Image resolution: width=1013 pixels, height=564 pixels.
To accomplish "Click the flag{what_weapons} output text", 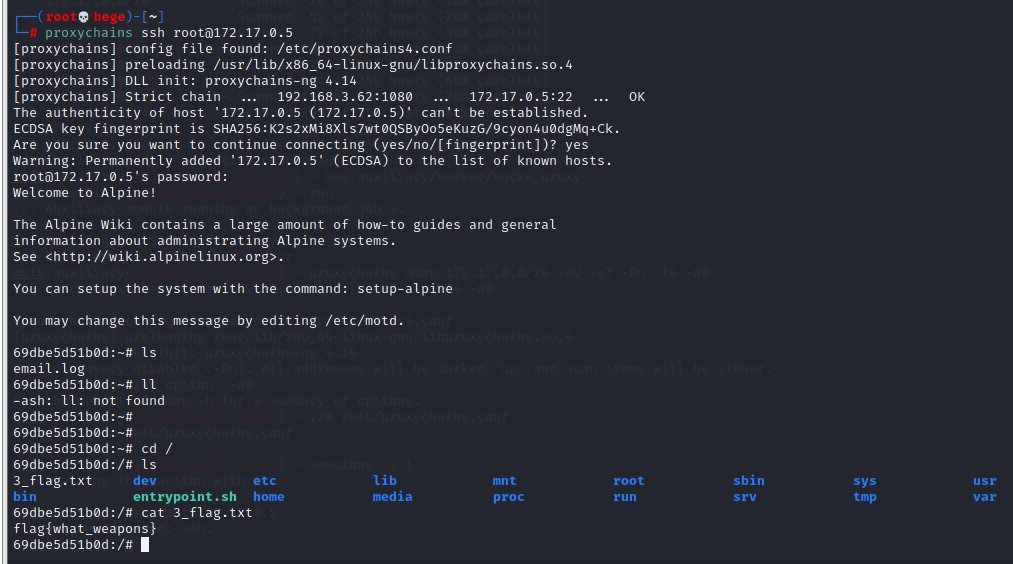I will [x=85, y=529].
